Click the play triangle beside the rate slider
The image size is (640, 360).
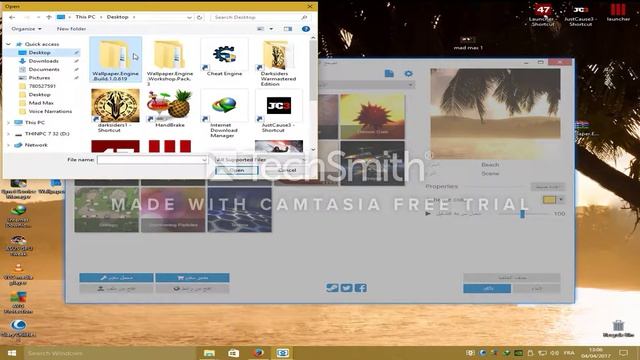(x=428, y=213)
